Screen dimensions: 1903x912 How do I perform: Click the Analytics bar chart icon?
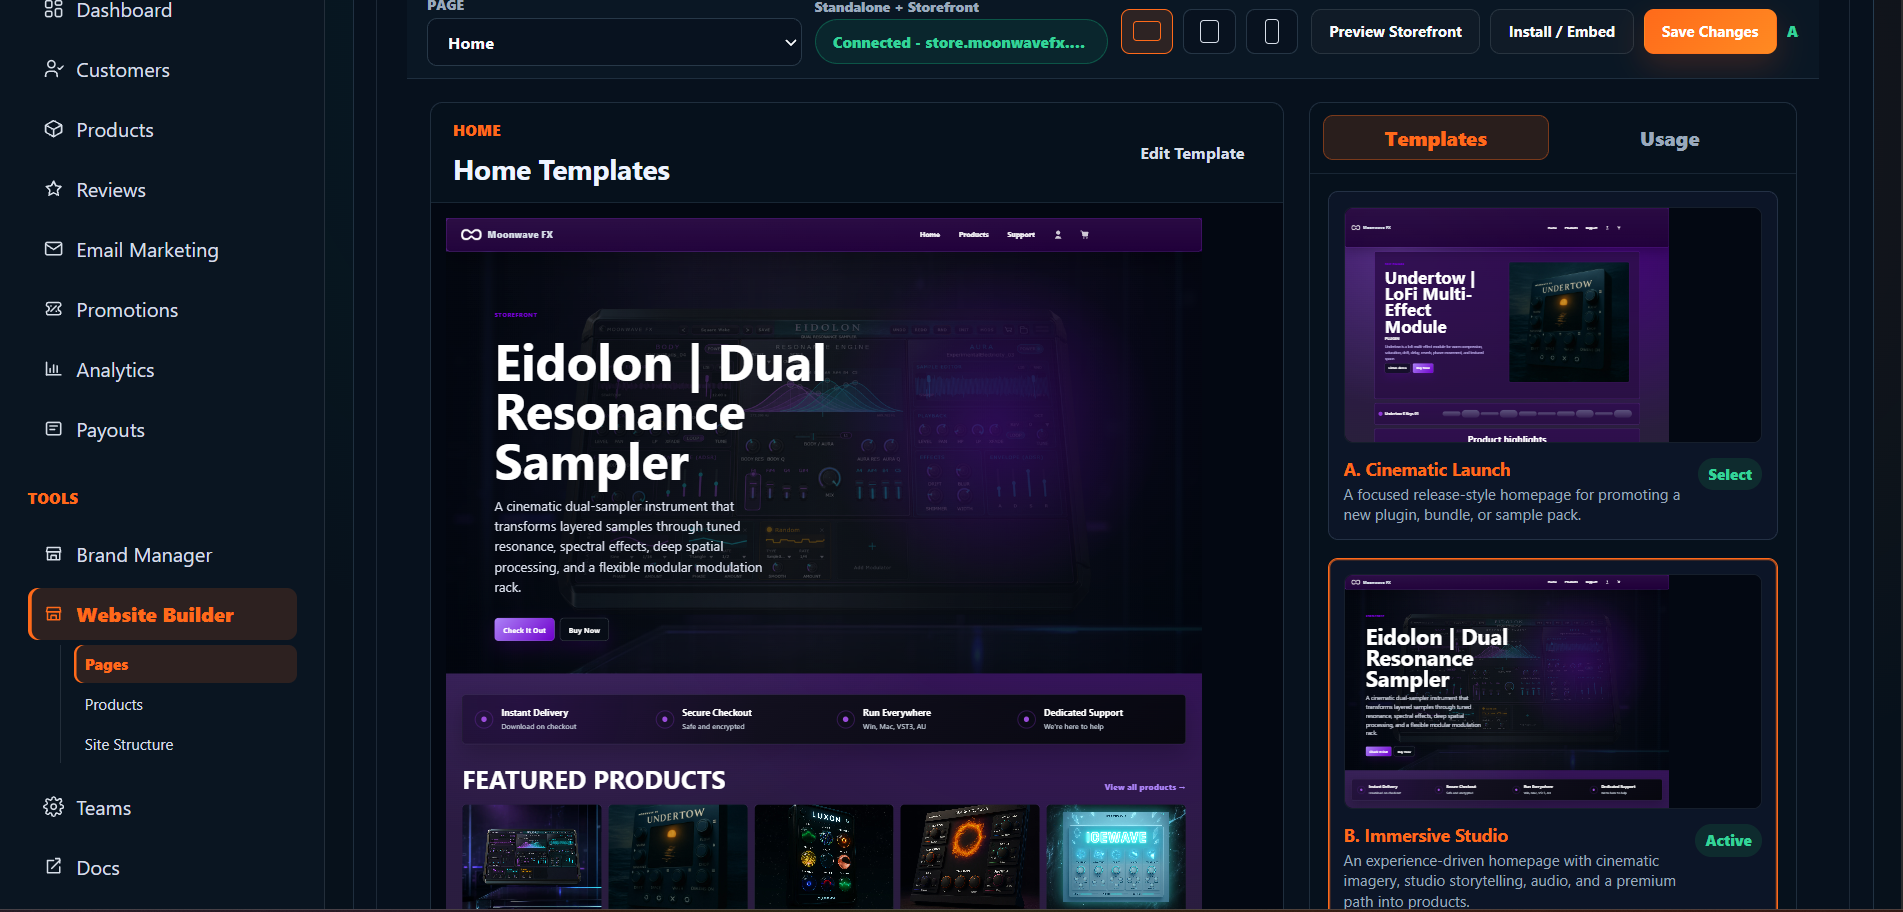click(x=54, y=369)
